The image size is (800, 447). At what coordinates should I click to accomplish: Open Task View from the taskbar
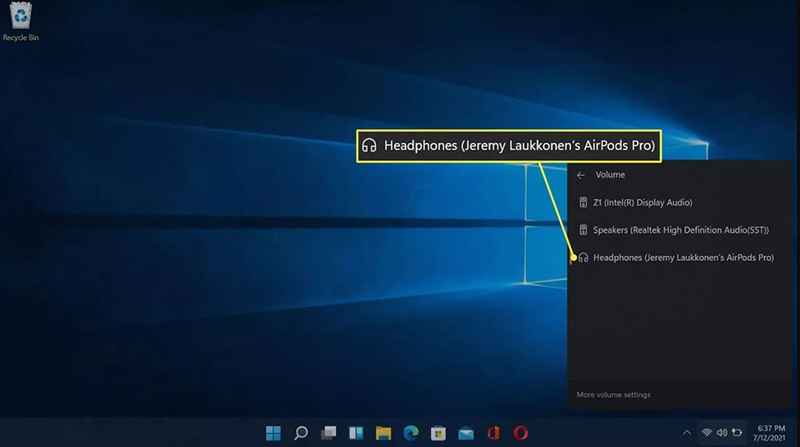click(x=328, y=433)
